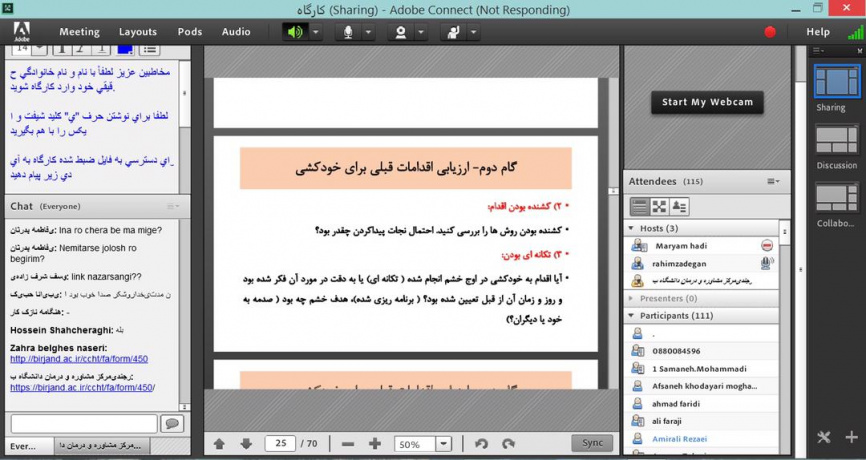Click the raise hand status icon
The height and width of the screenshot is (460, 866).
click(453, 32)
